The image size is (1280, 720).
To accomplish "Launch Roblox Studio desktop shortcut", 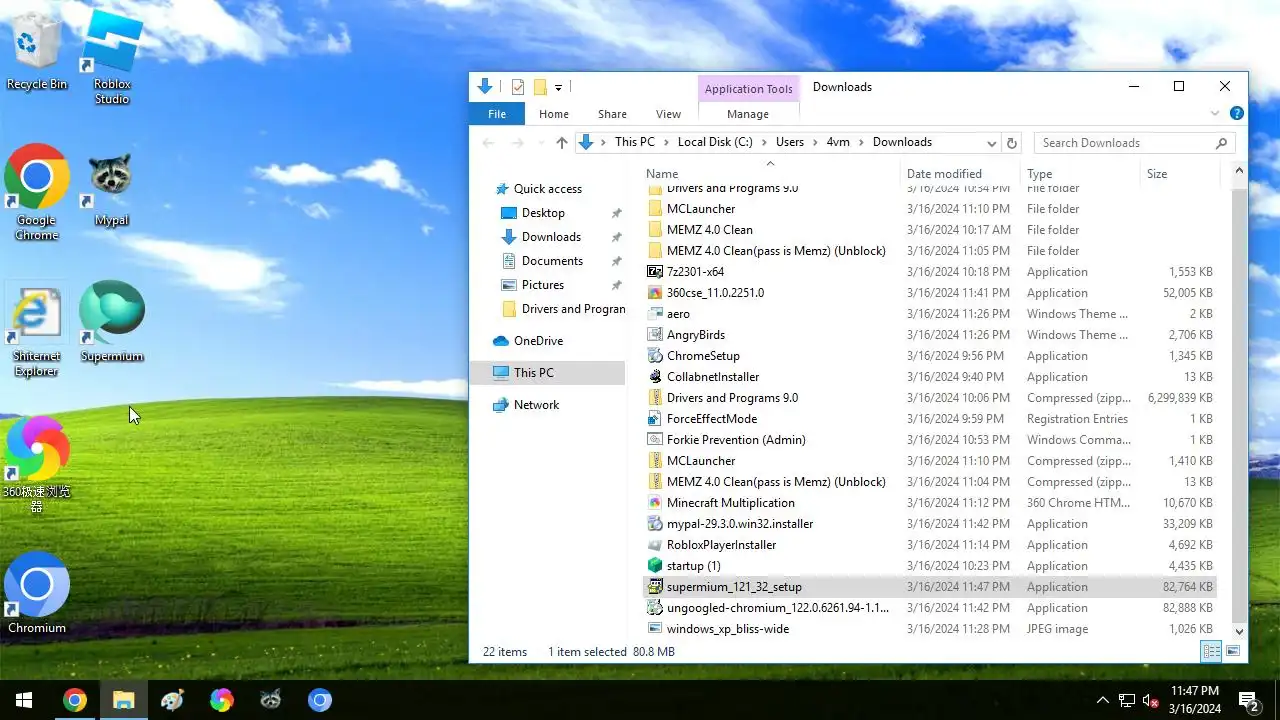I will click(112, 56).
